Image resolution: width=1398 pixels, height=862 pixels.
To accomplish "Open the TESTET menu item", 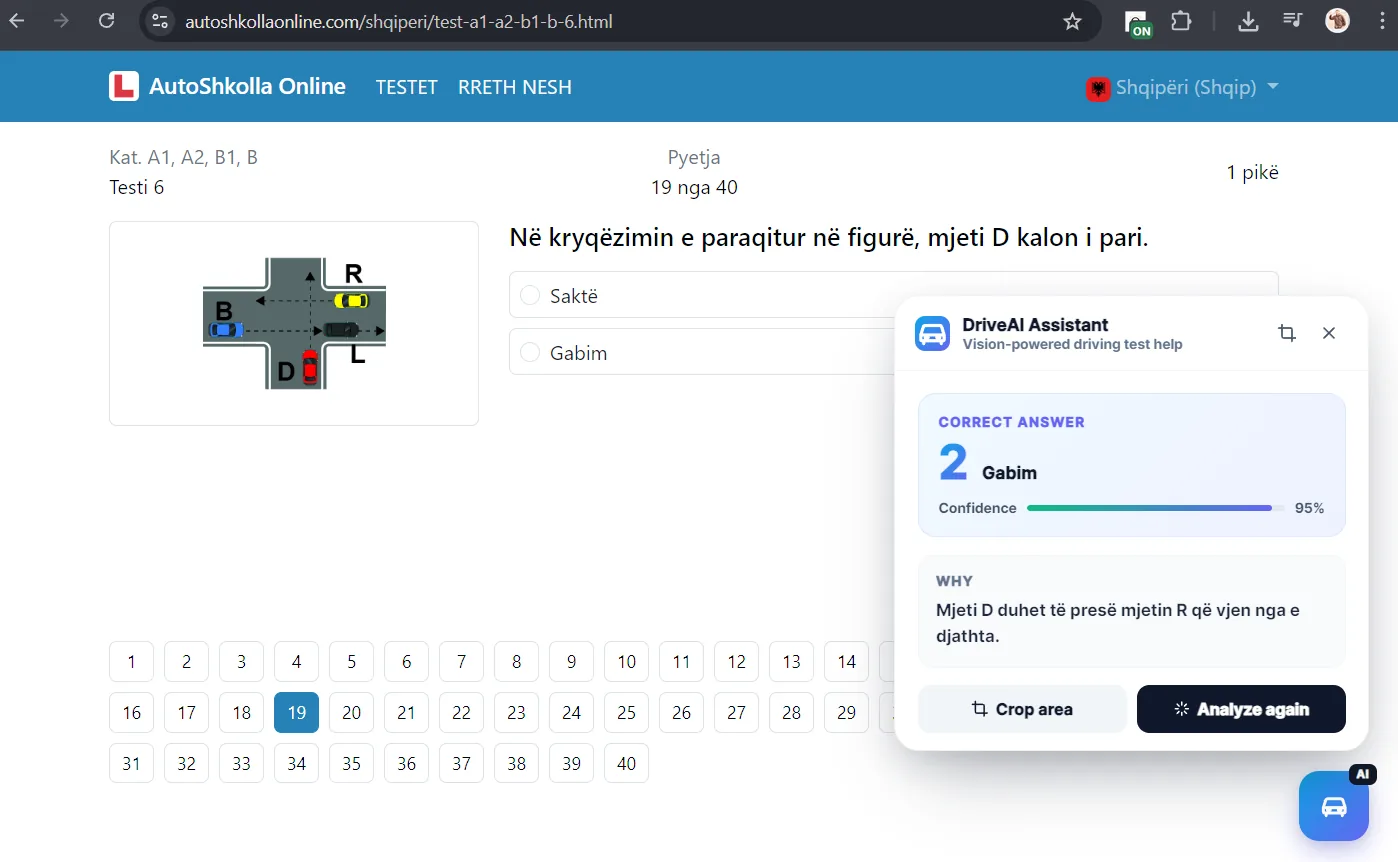I will coord(406,87).
